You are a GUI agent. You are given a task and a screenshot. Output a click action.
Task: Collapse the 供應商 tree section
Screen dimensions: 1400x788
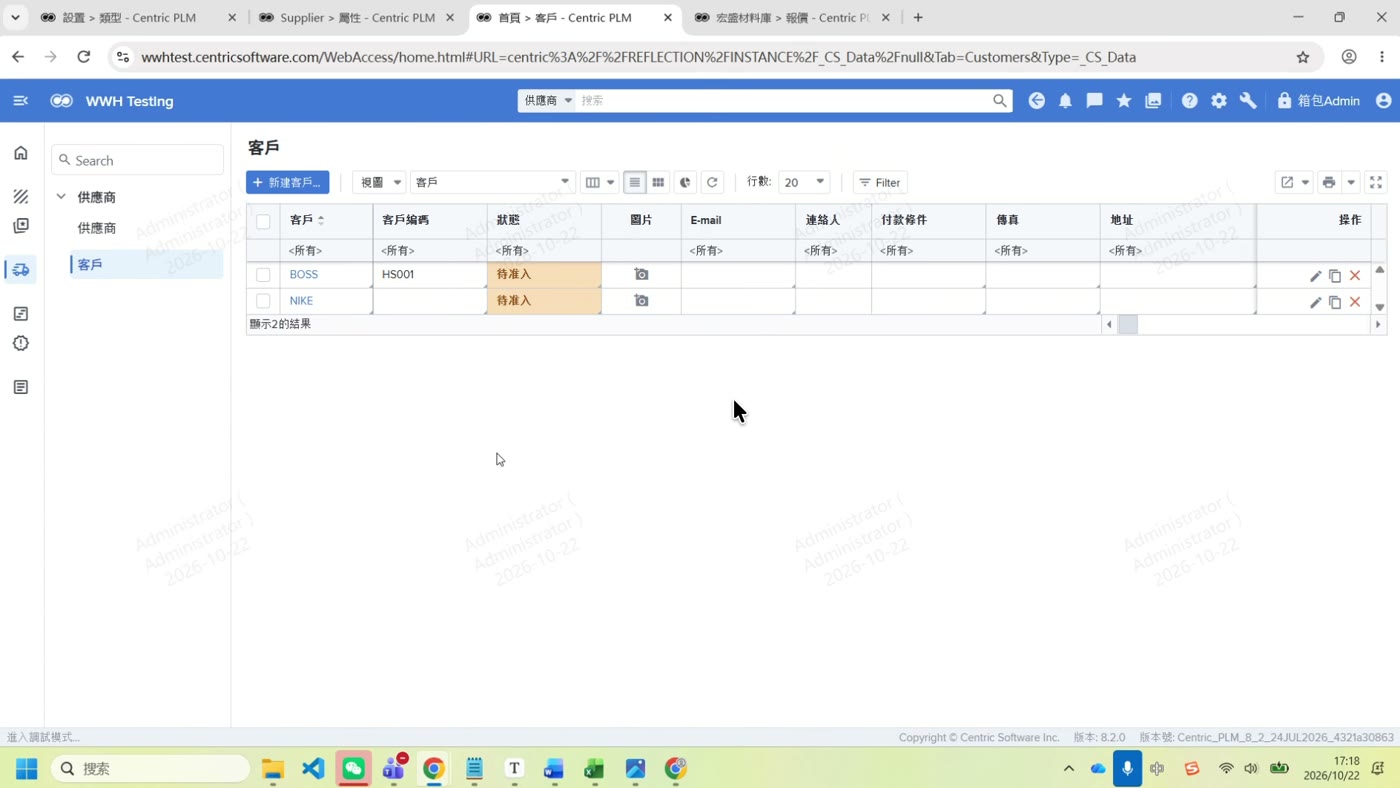(x=61, y=197)
